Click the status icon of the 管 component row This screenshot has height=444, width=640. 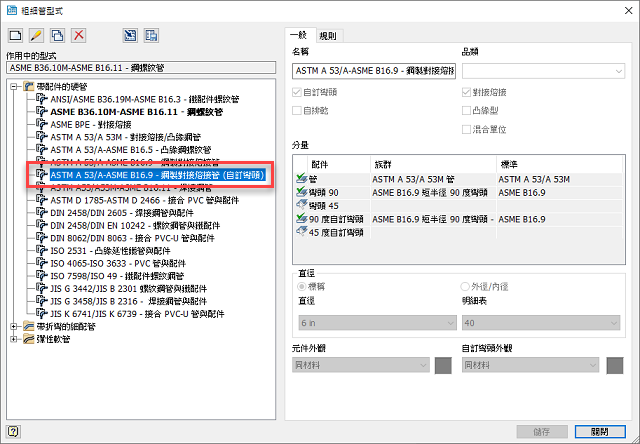302,179
